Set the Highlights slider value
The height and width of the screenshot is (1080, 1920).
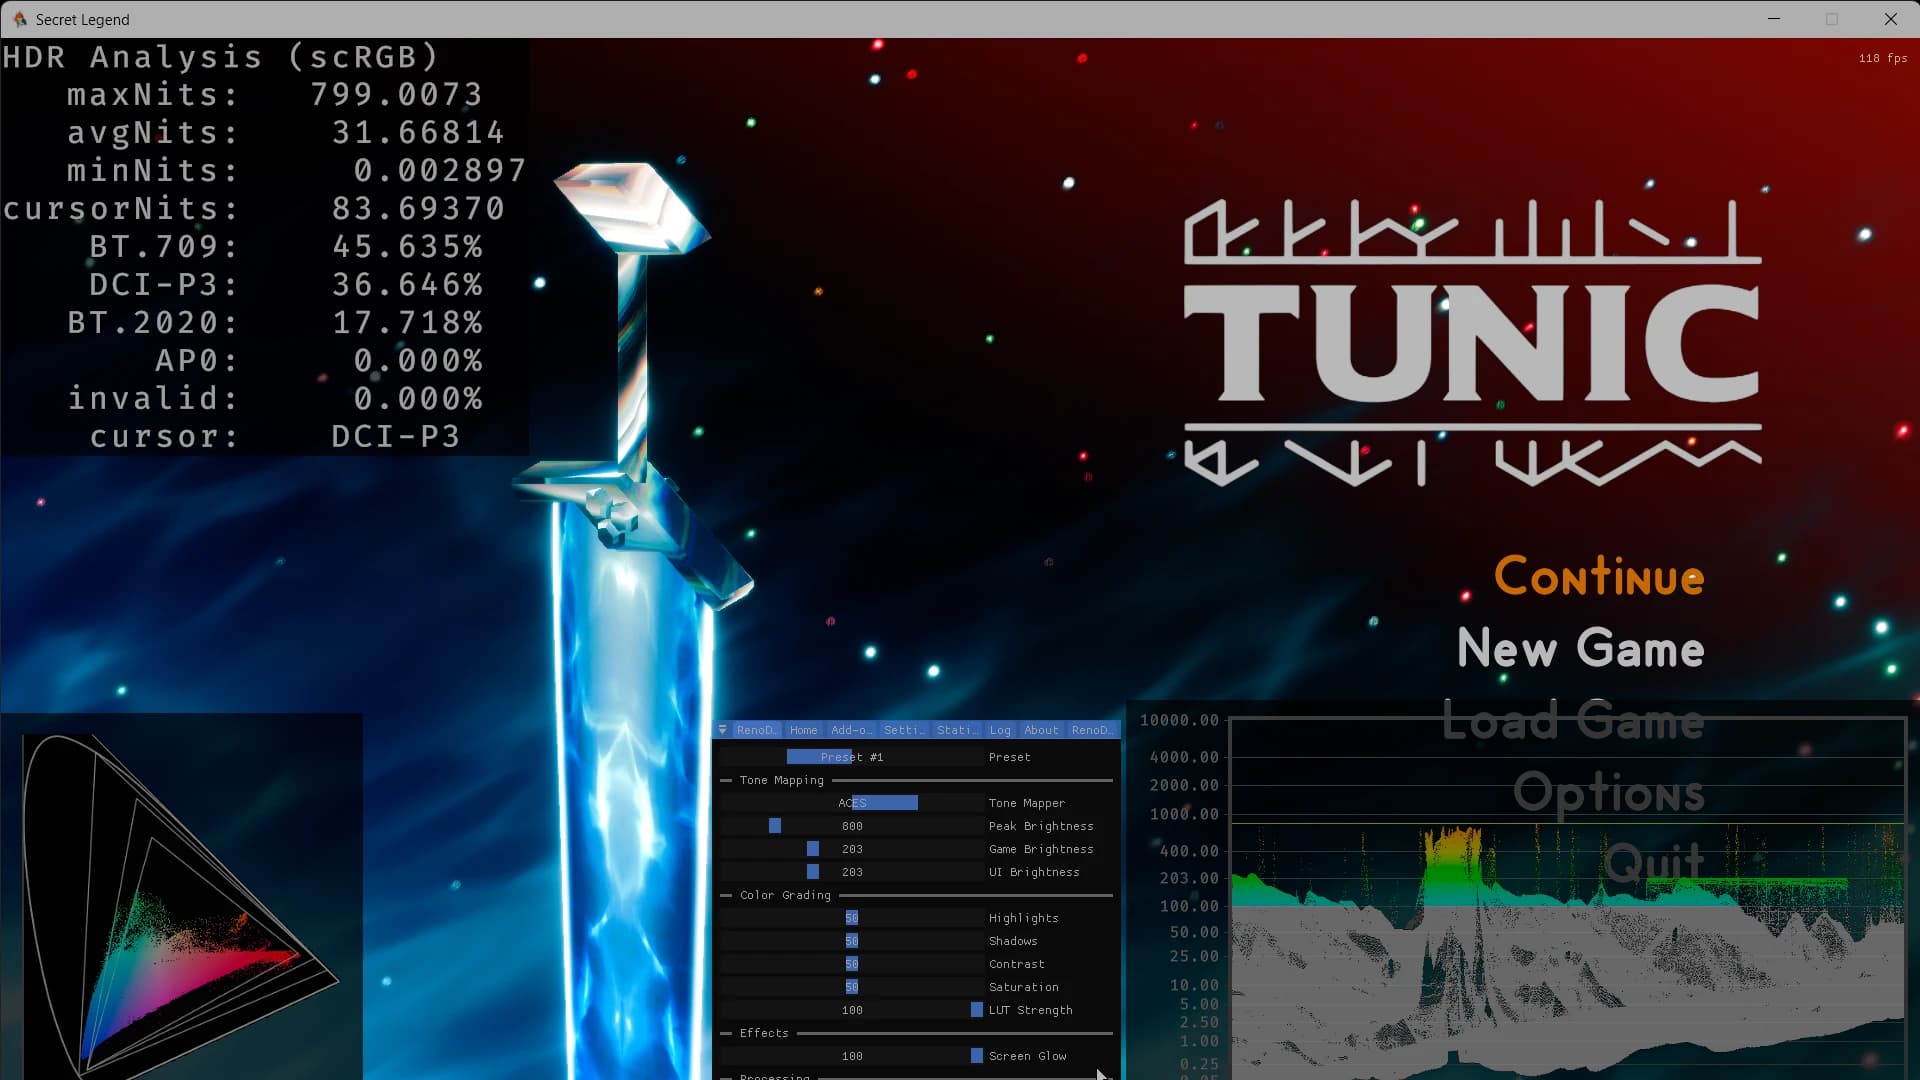[x=852, y=918]
